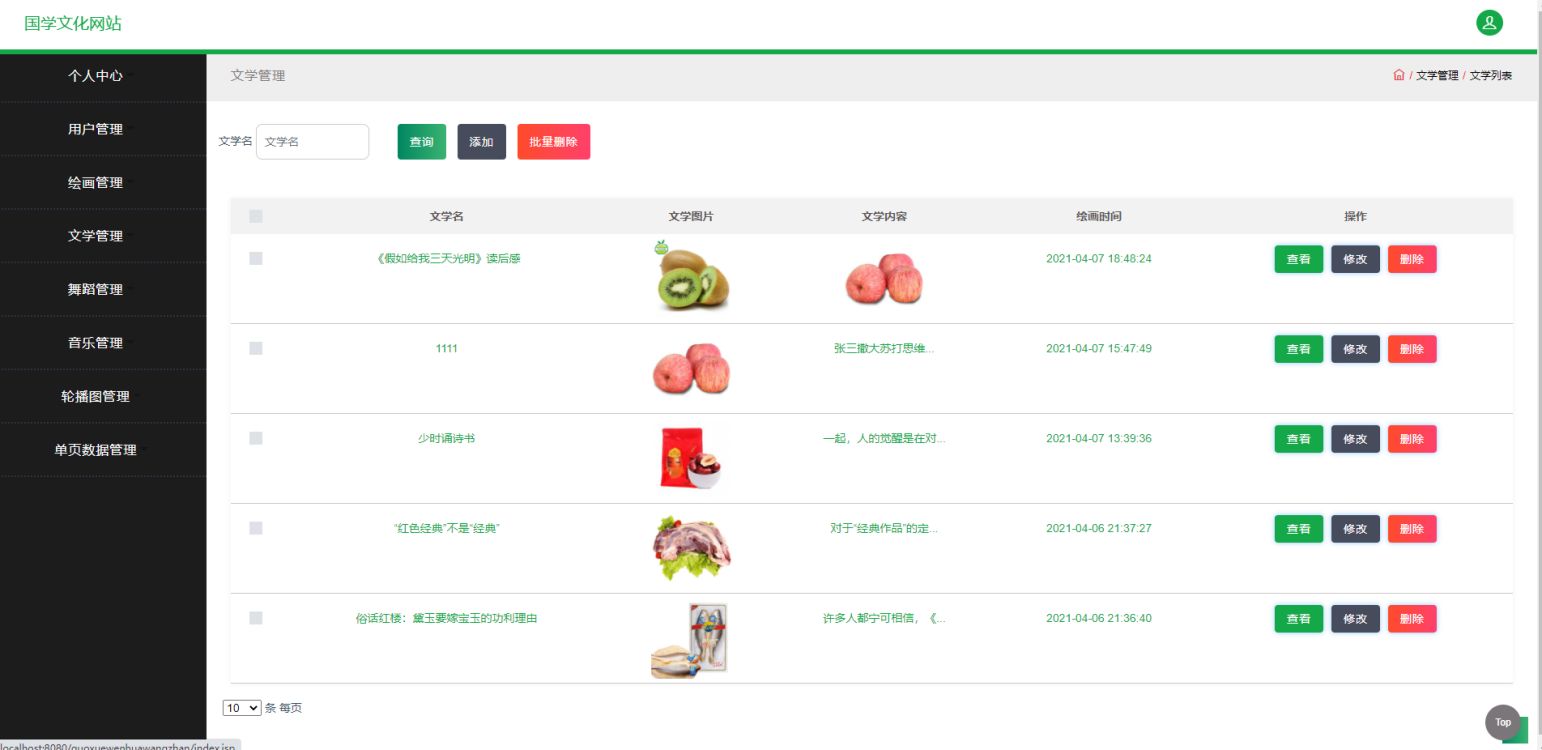
Task: Click the round Top button
Action: pyautogui.click(x=1502, y=722)
